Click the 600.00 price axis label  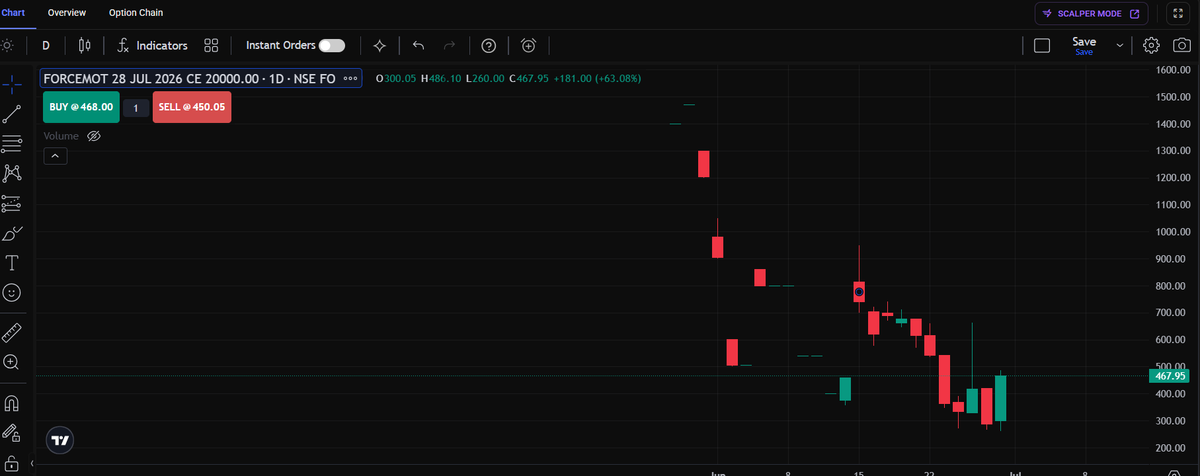coord(1171,340)
